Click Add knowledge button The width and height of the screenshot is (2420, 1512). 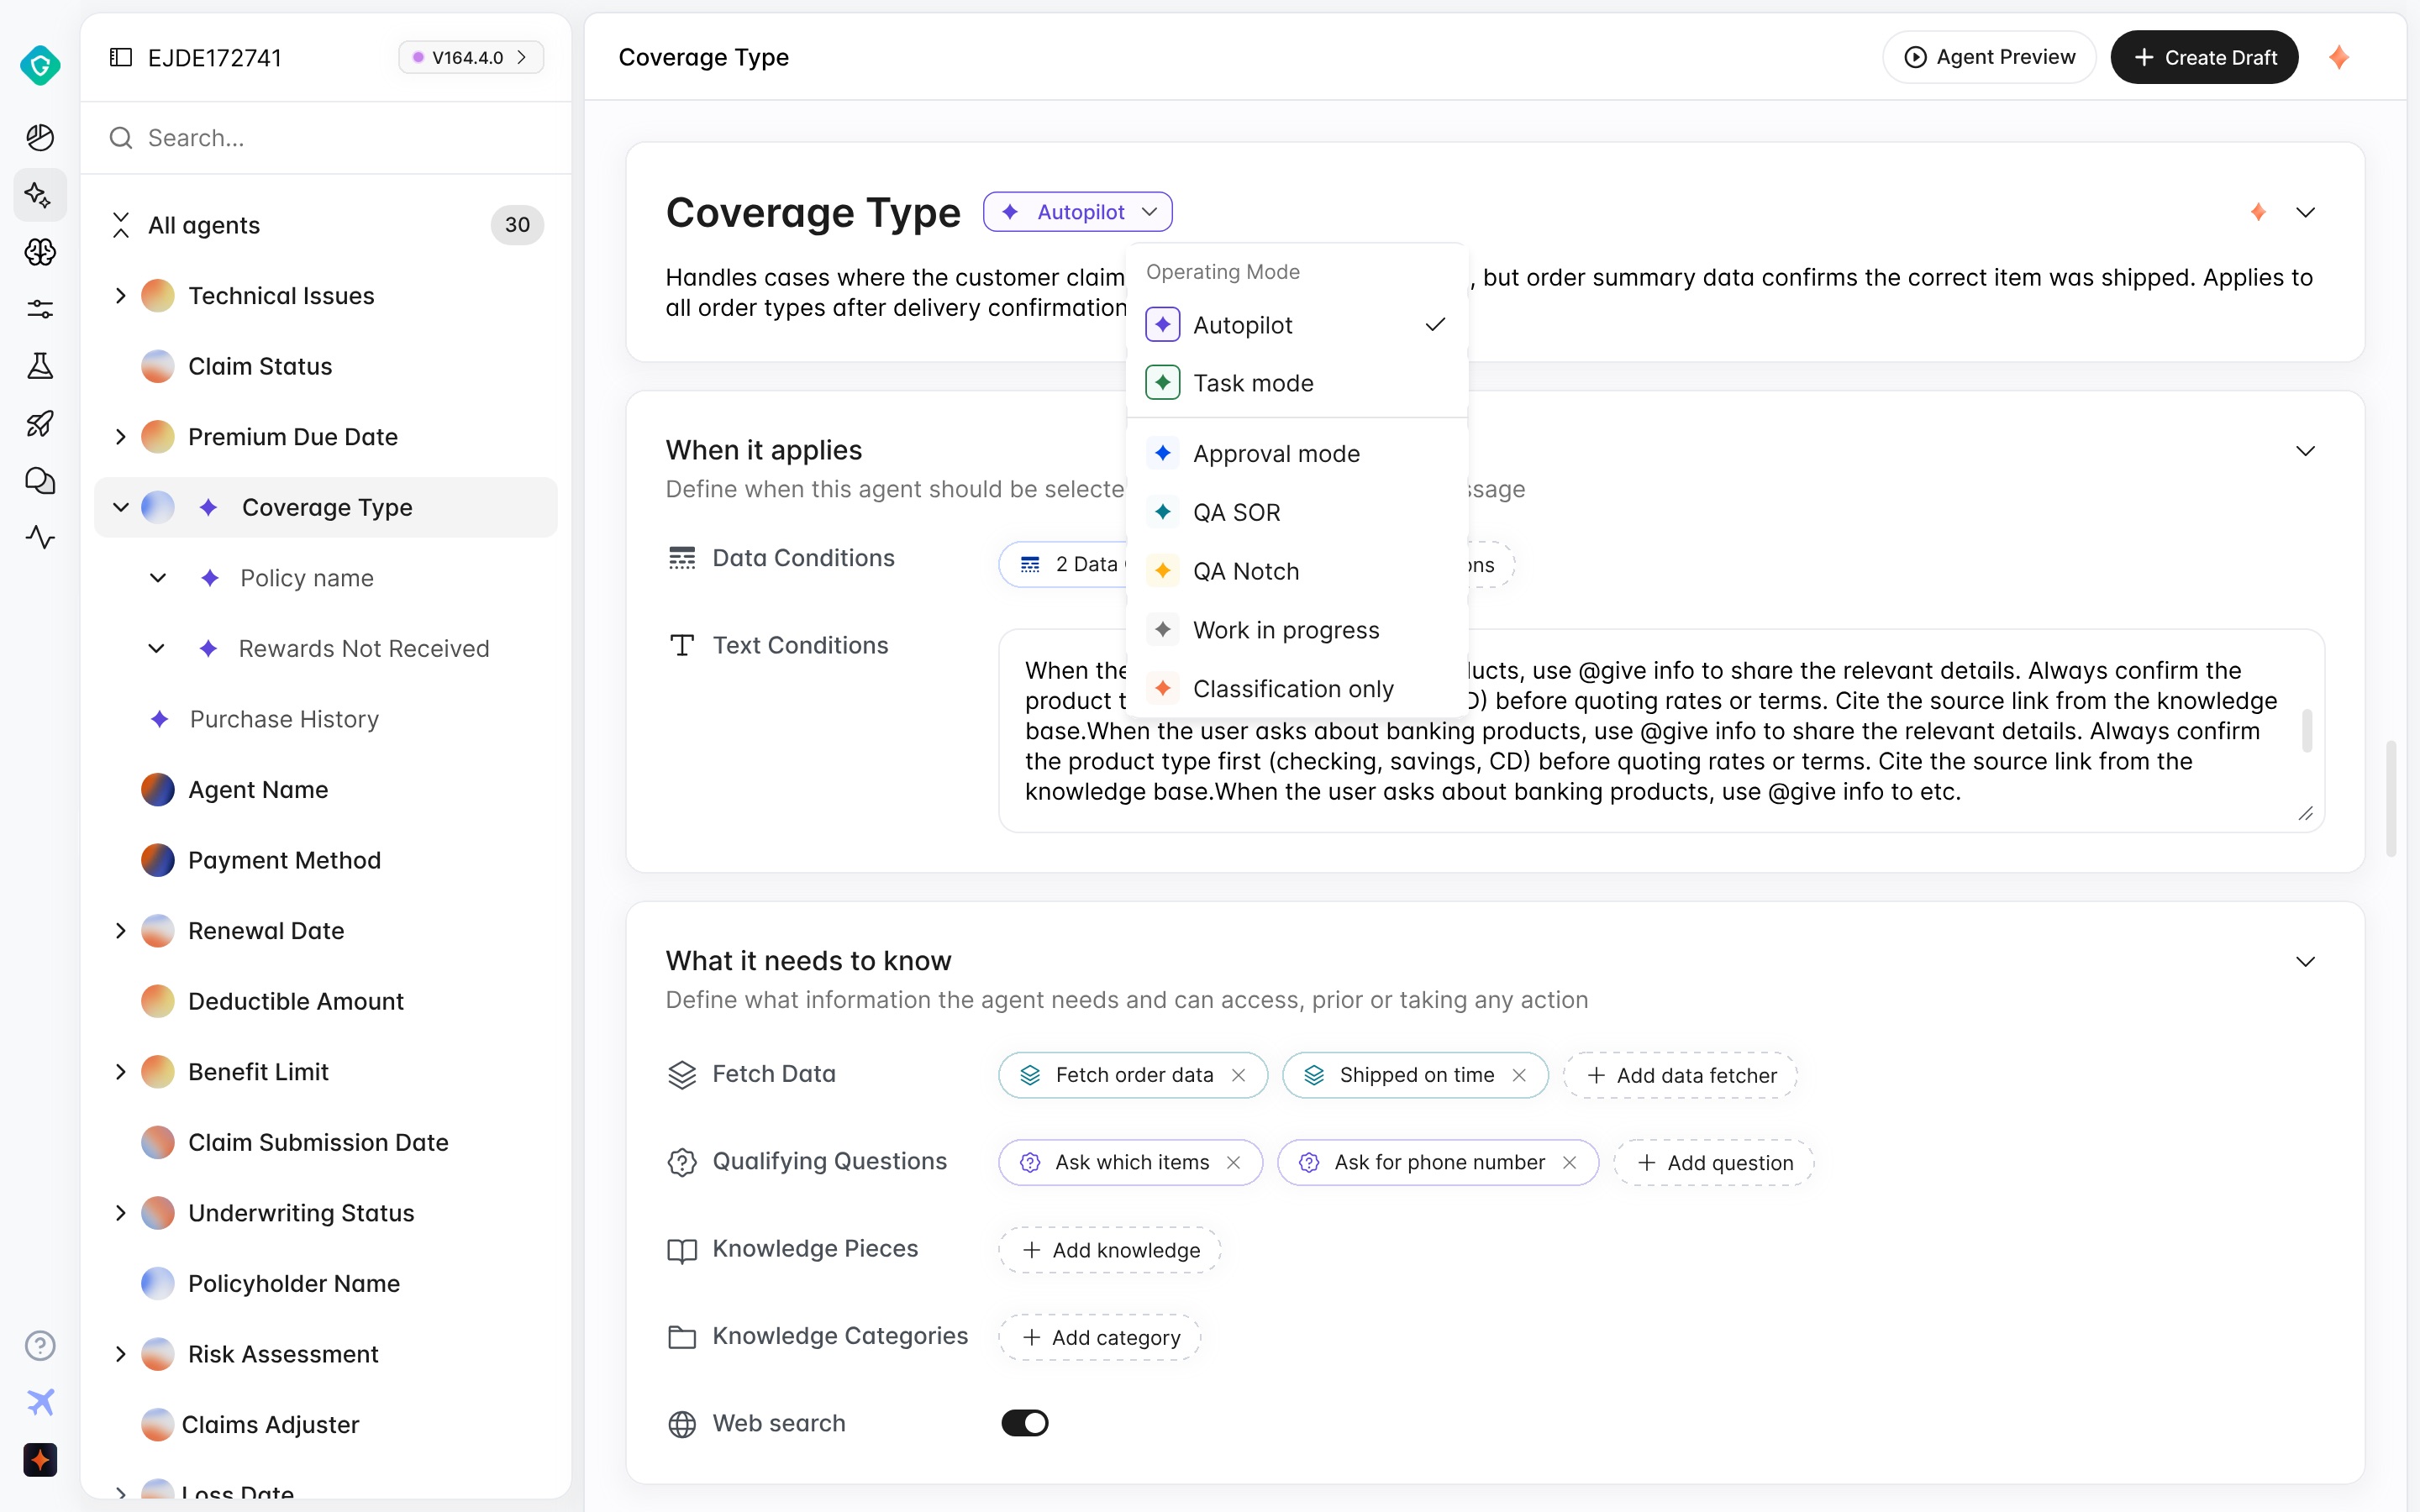point(1110,1250)
